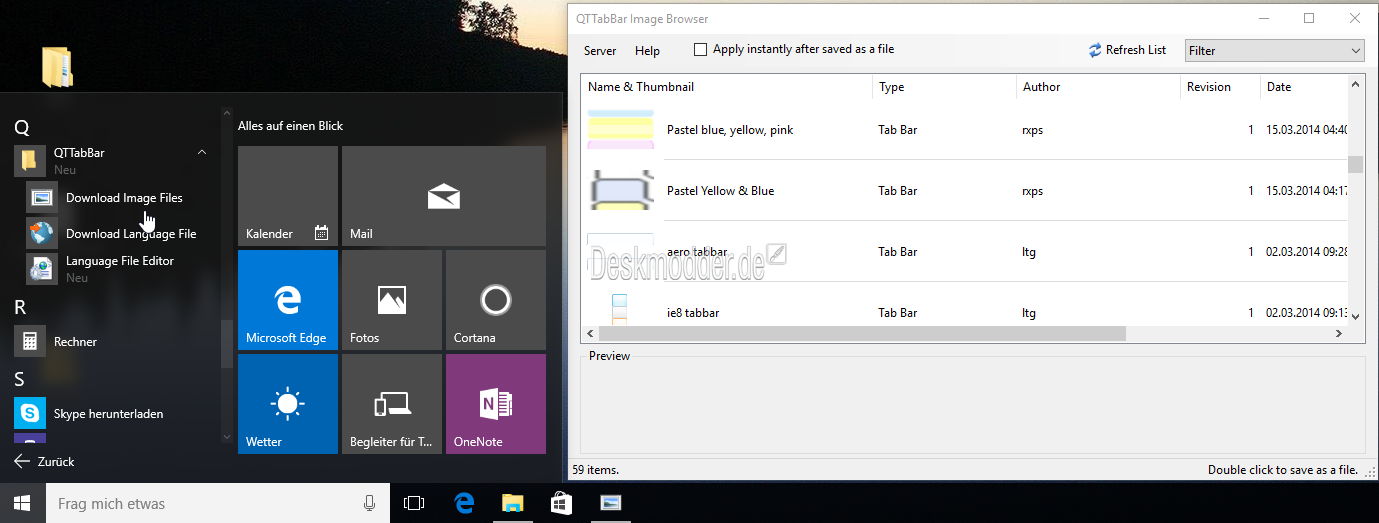Collapse the QTTabBar folder group

202,153
